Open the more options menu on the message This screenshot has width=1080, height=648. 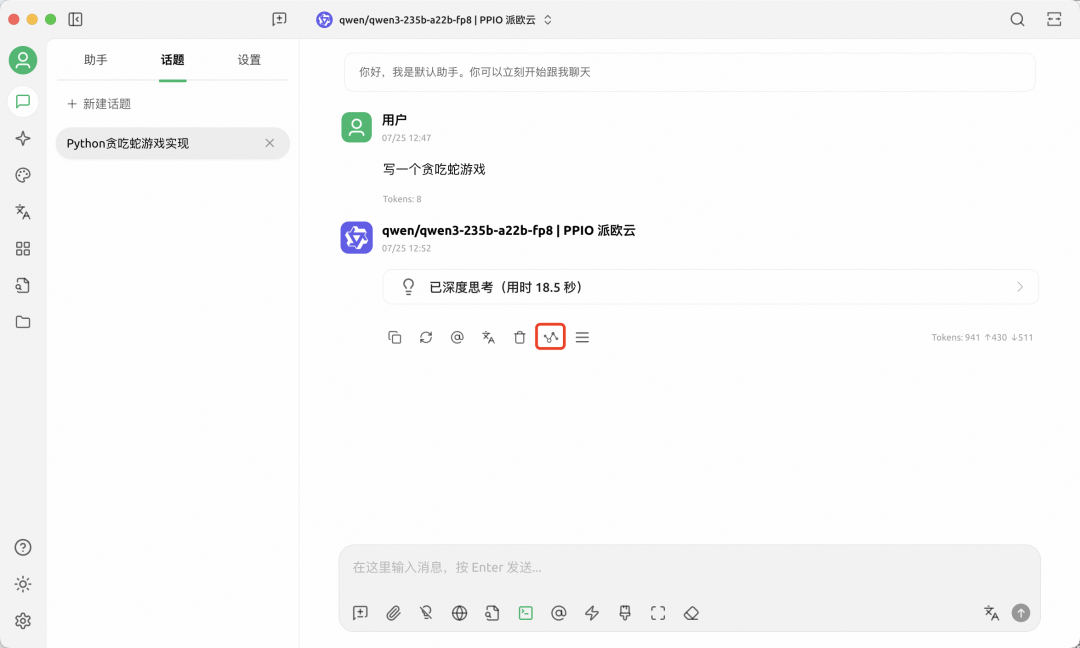[583, 337]
